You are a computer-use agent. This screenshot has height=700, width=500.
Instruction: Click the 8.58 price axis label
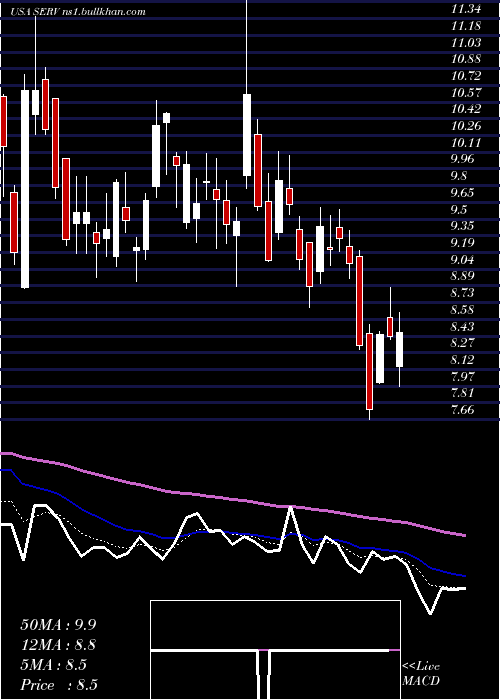click(x=463, y=309)
